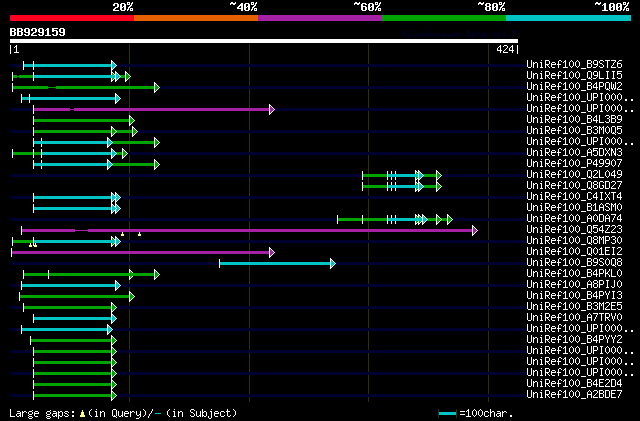This screenshot has width=640, height=421.
Task: Select the UniRef100_A0DA74 label
Action: coord(574,218)
